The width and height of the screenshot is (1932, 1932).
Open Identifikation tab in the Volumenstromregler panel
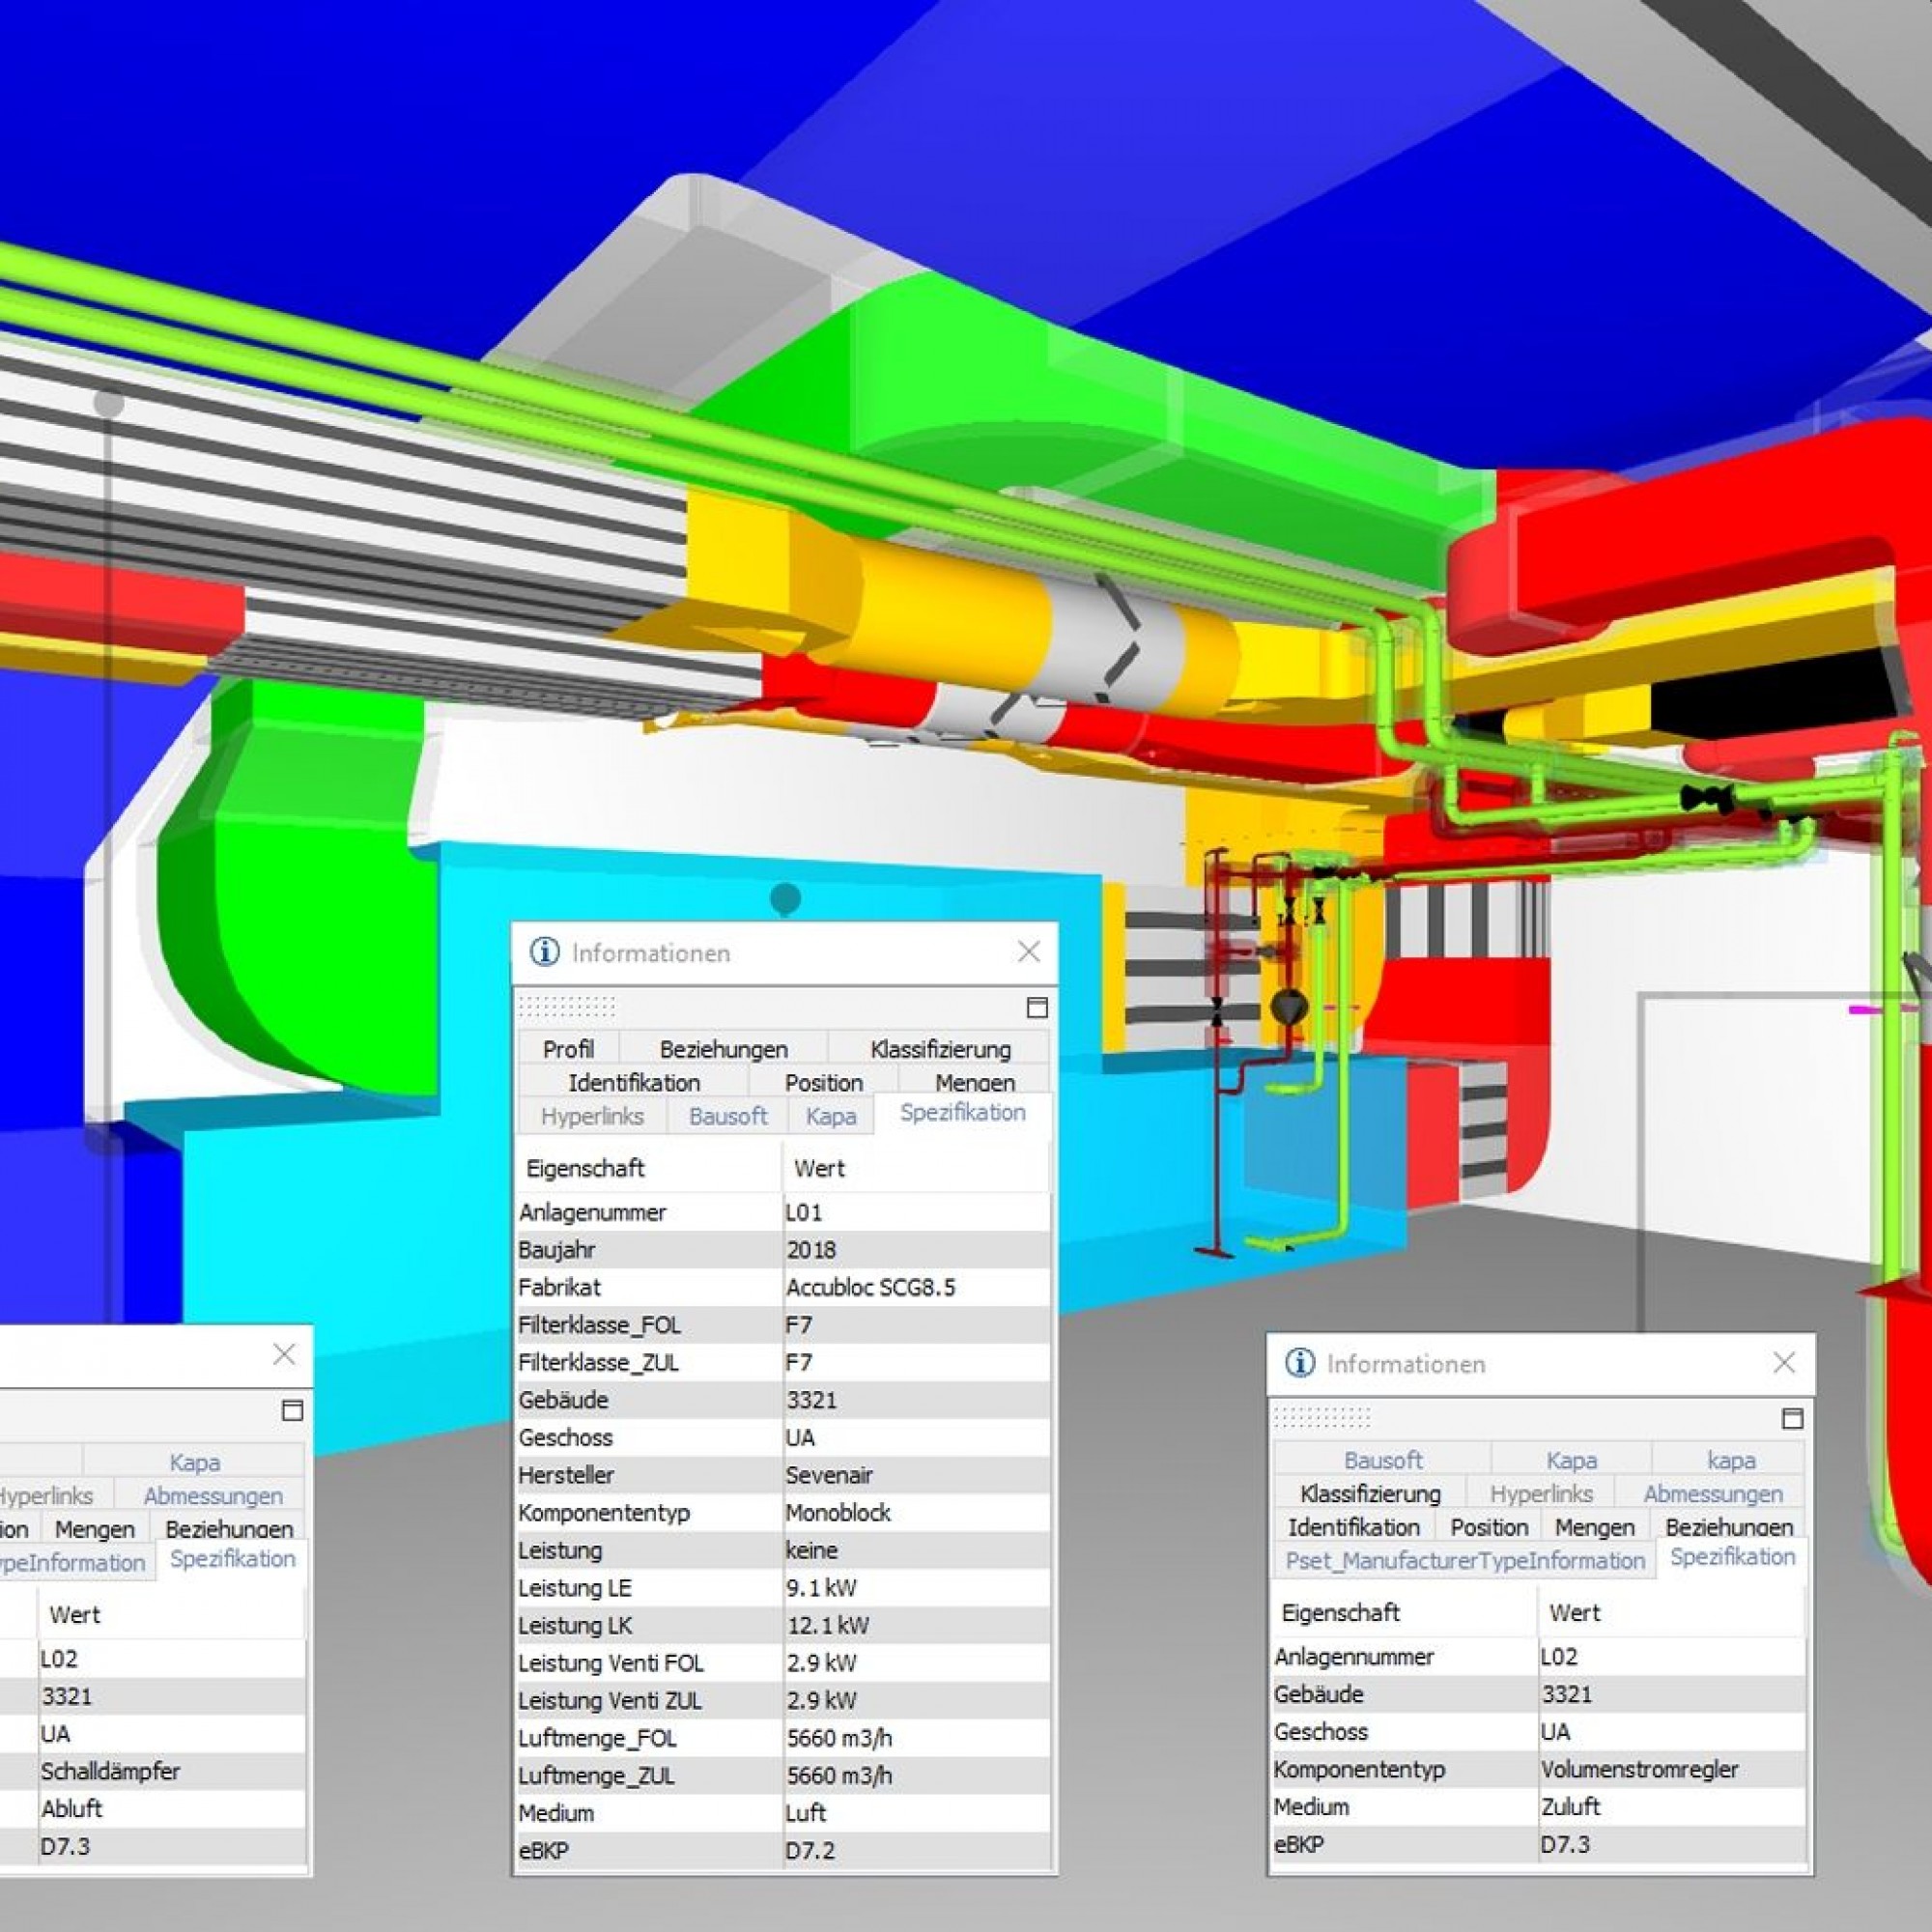click(1353, 1527)
